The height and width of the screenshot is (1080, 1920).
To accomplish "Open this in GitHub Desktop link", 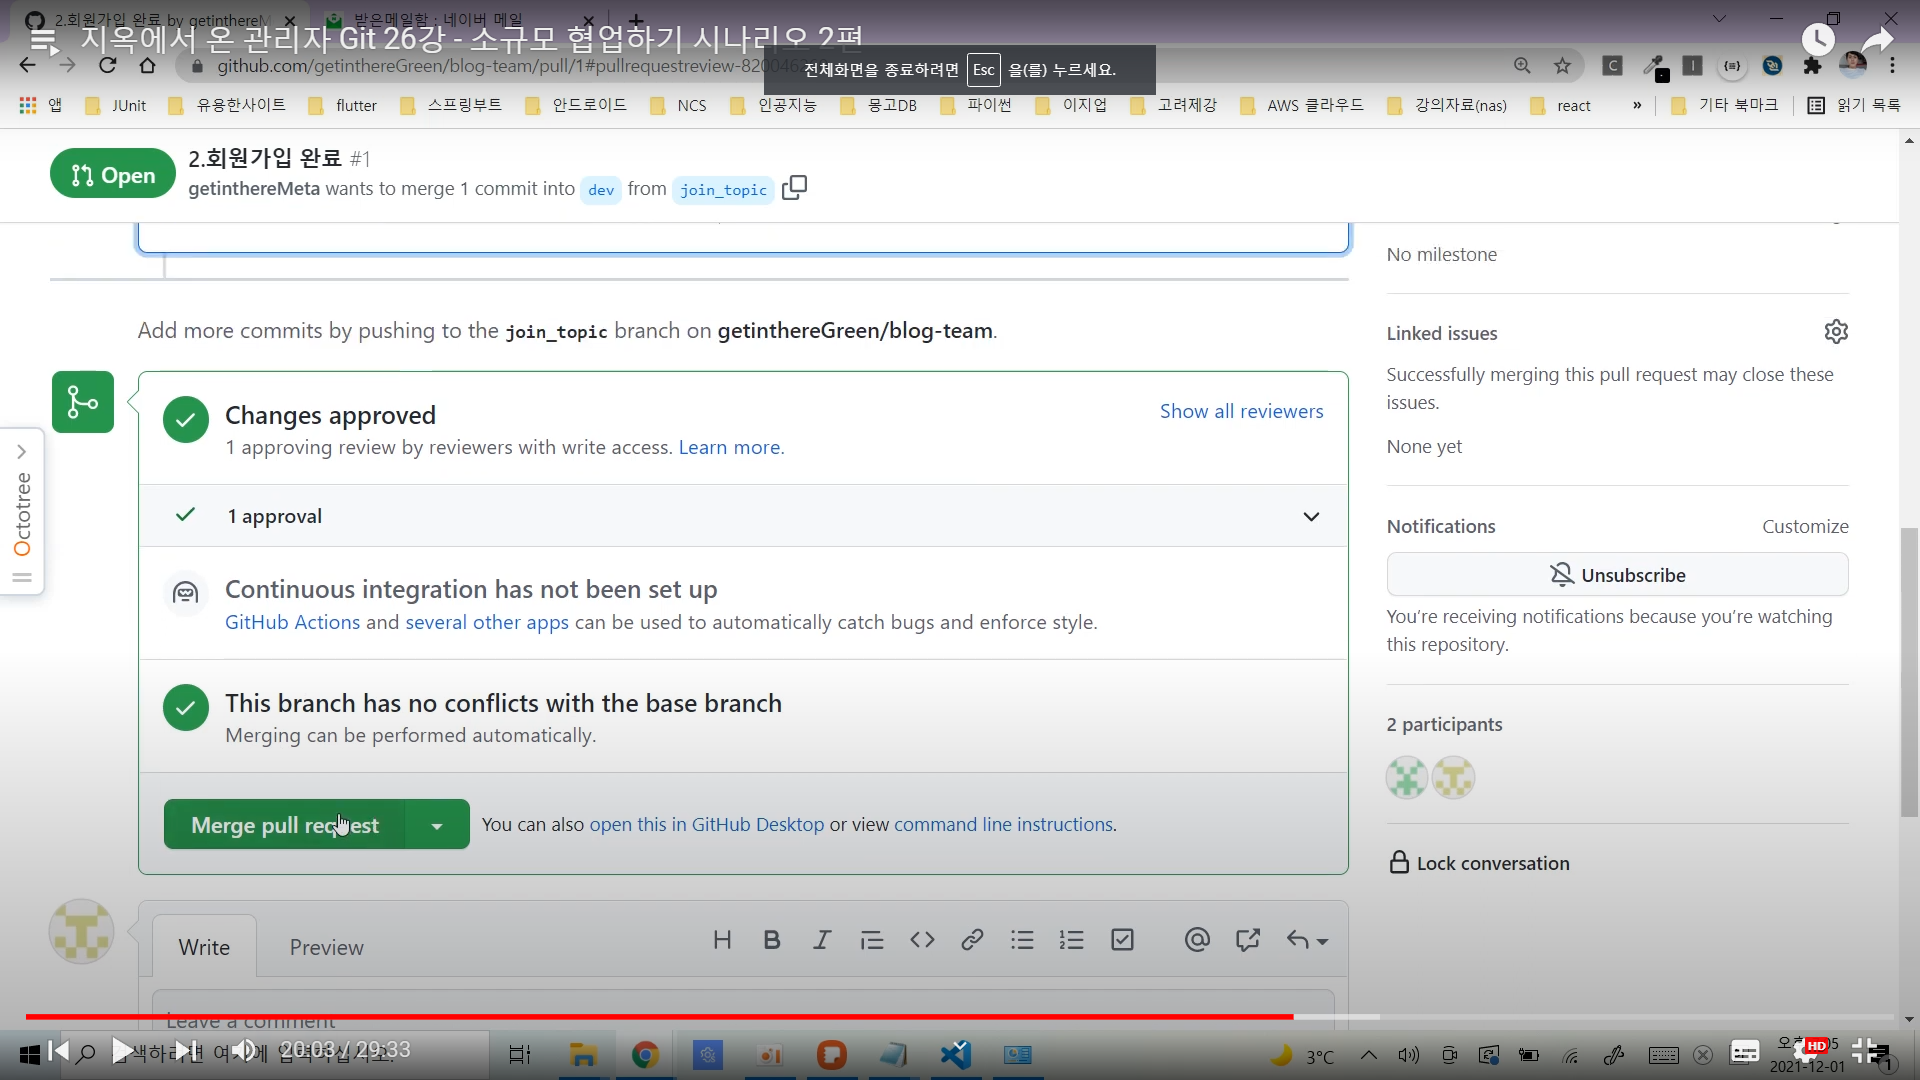I will [707, 824].
